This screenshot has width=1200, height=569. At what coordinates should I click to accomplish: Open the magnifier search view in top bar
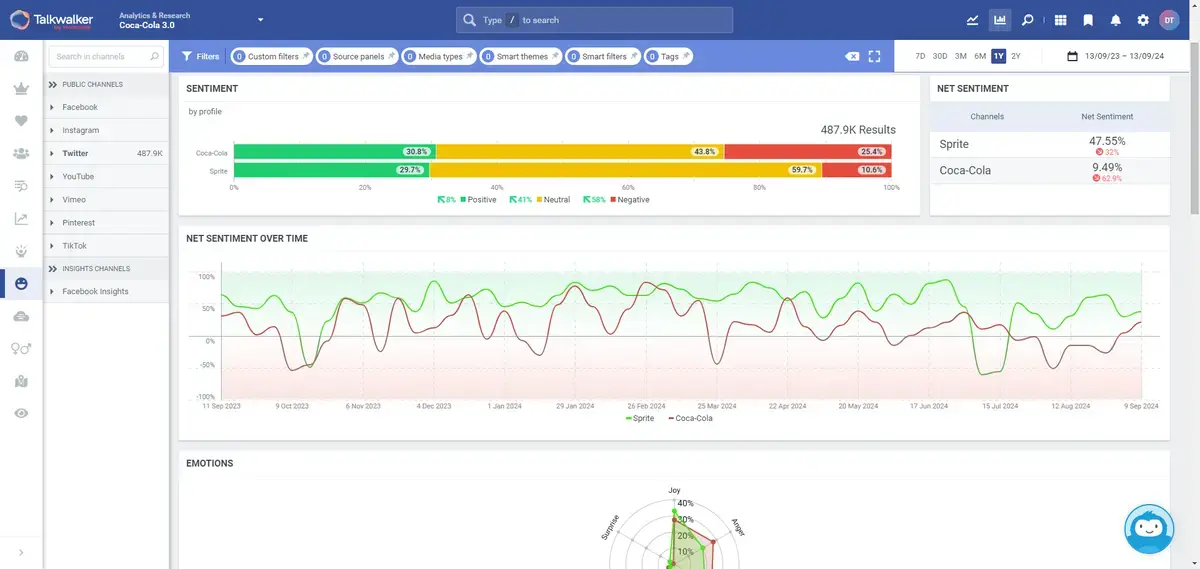[x=1027, y=20]
